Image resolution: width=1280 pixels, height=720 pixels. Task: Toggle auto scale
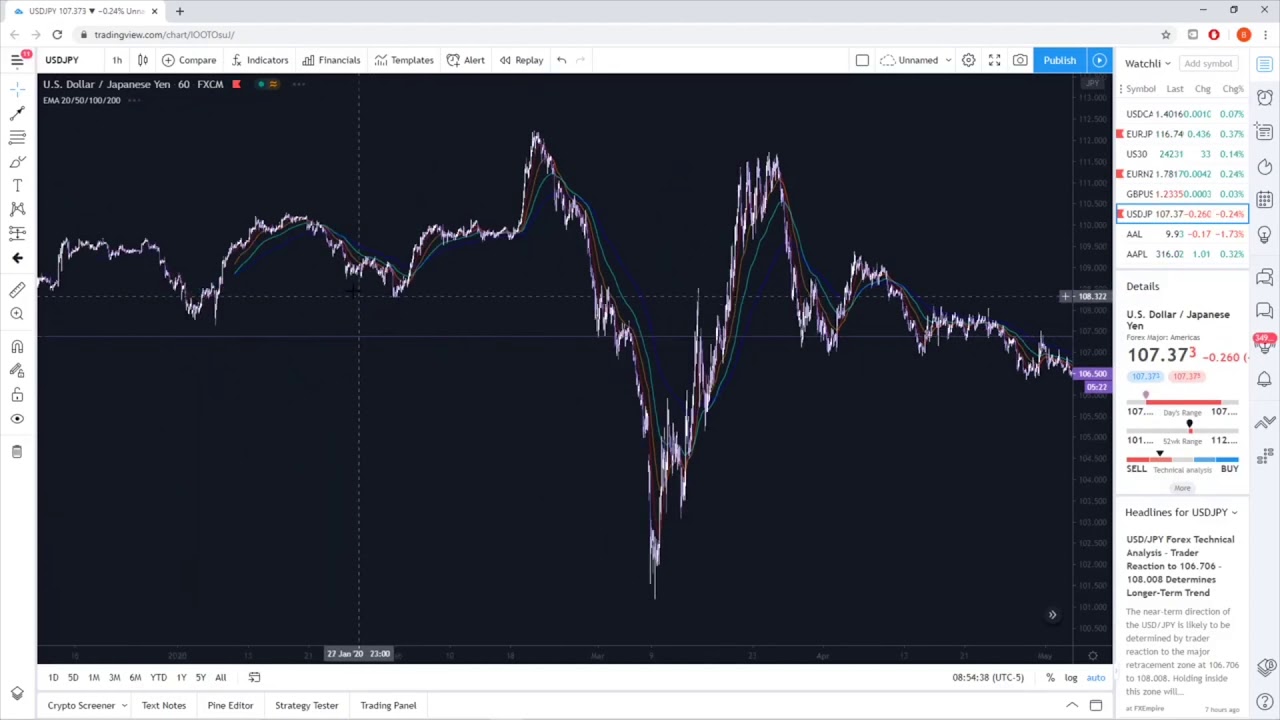click(1096, 678)
